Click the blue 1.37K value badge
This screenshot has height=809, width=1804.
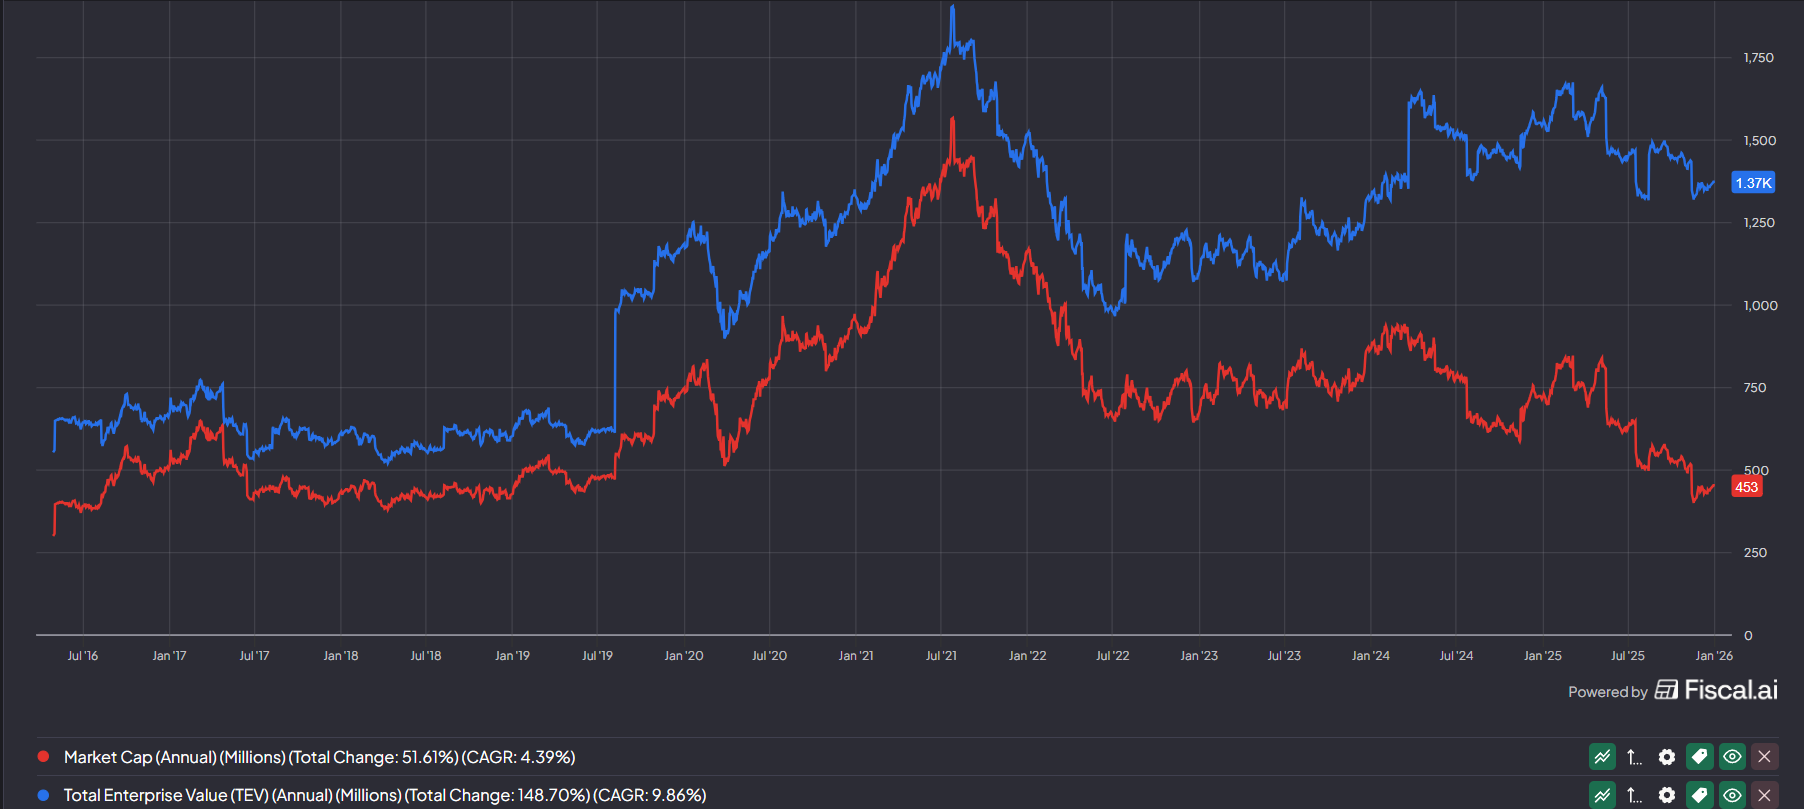(x=1753, y=183)
